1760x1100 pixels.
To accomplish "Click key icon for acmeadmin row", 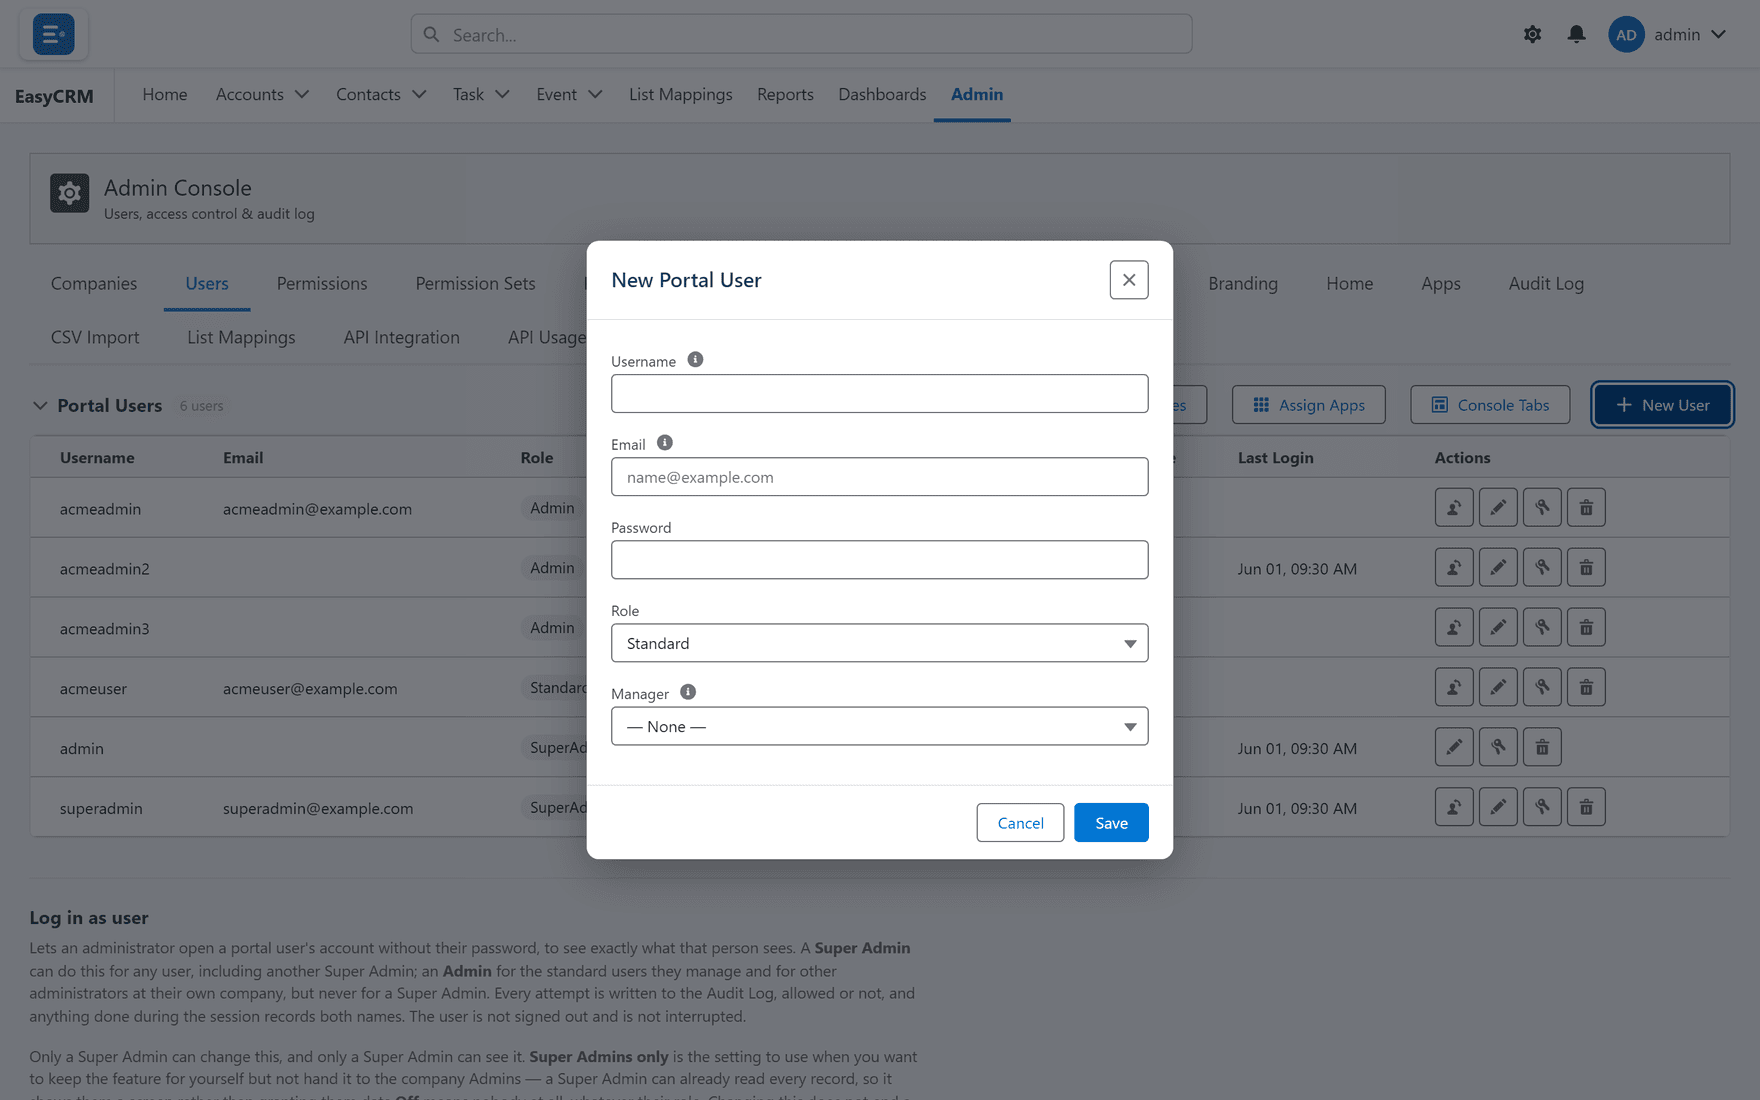I will pyautogui.click(x=1542, y=508).
